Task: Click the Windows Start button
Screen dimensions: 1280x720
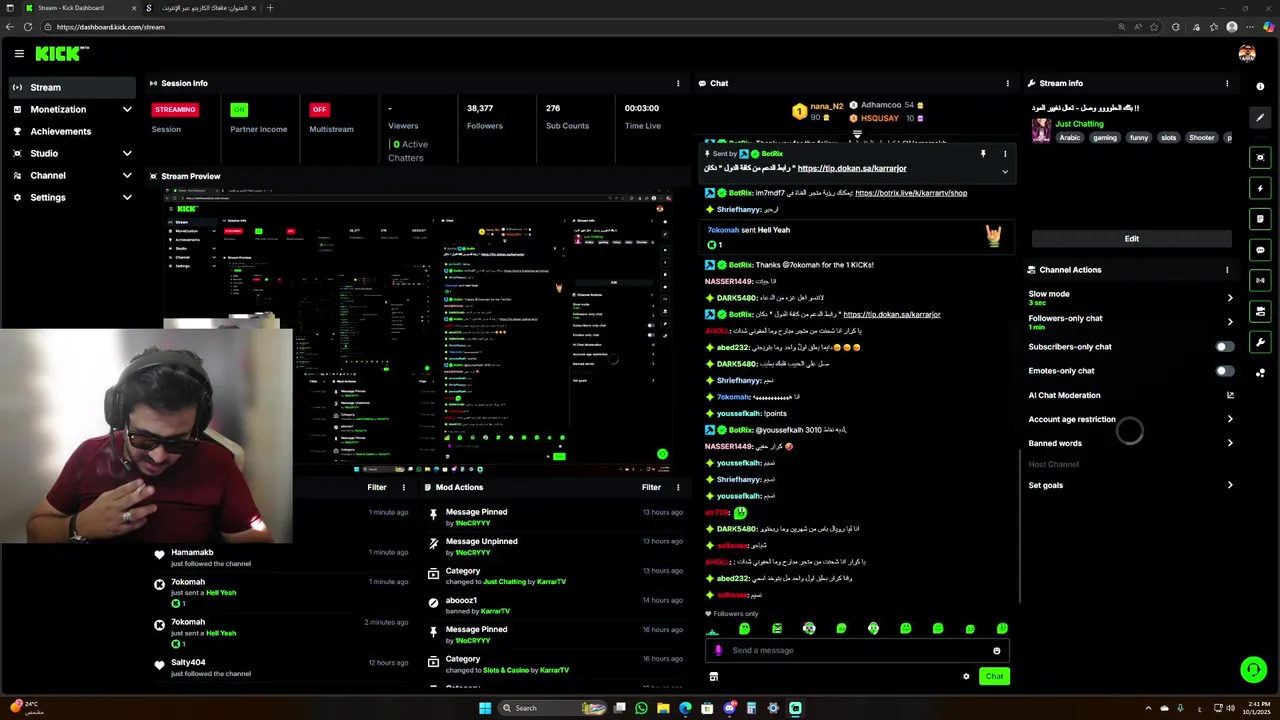Action: pyautogui.click(x=485, y=708)
